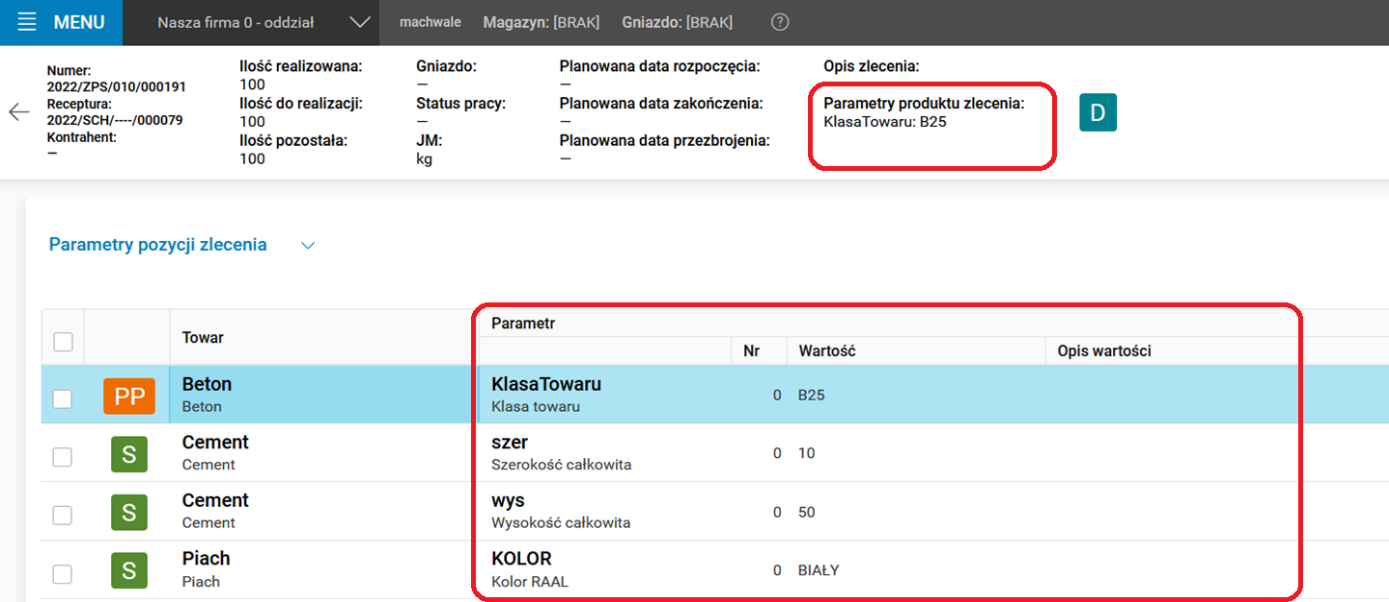Collapse the Parametry pozycji zlecenia section chevron

(x=308, y=244)
